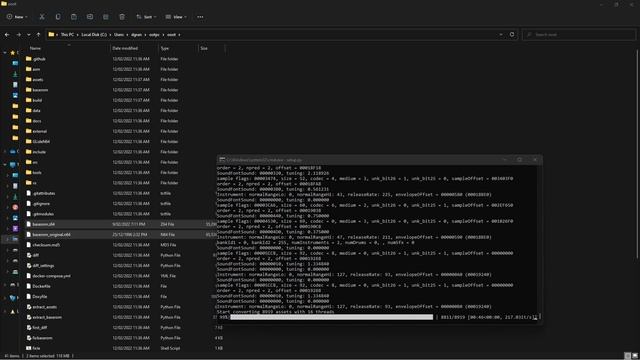640x360 pixels.
Task: Collapse the Quick access tree node
Action: point(5,53)
